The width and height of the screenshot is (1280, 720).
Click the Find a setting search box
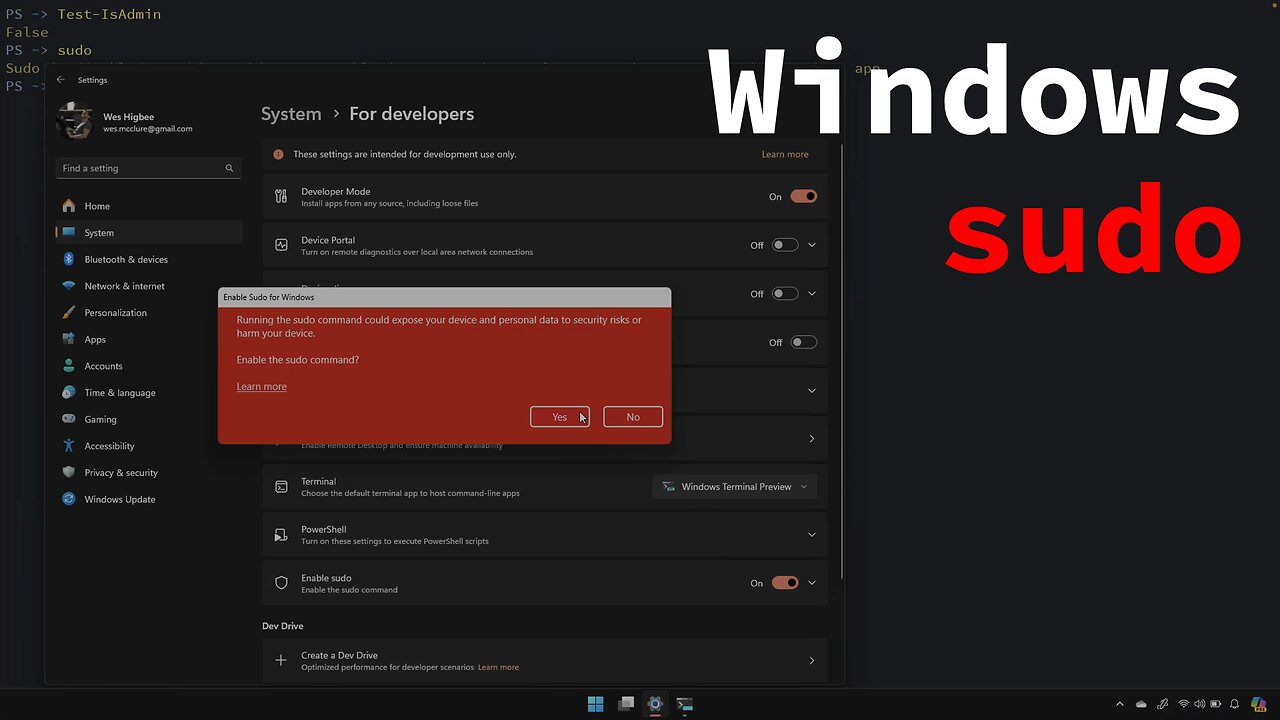click(140, 168)
